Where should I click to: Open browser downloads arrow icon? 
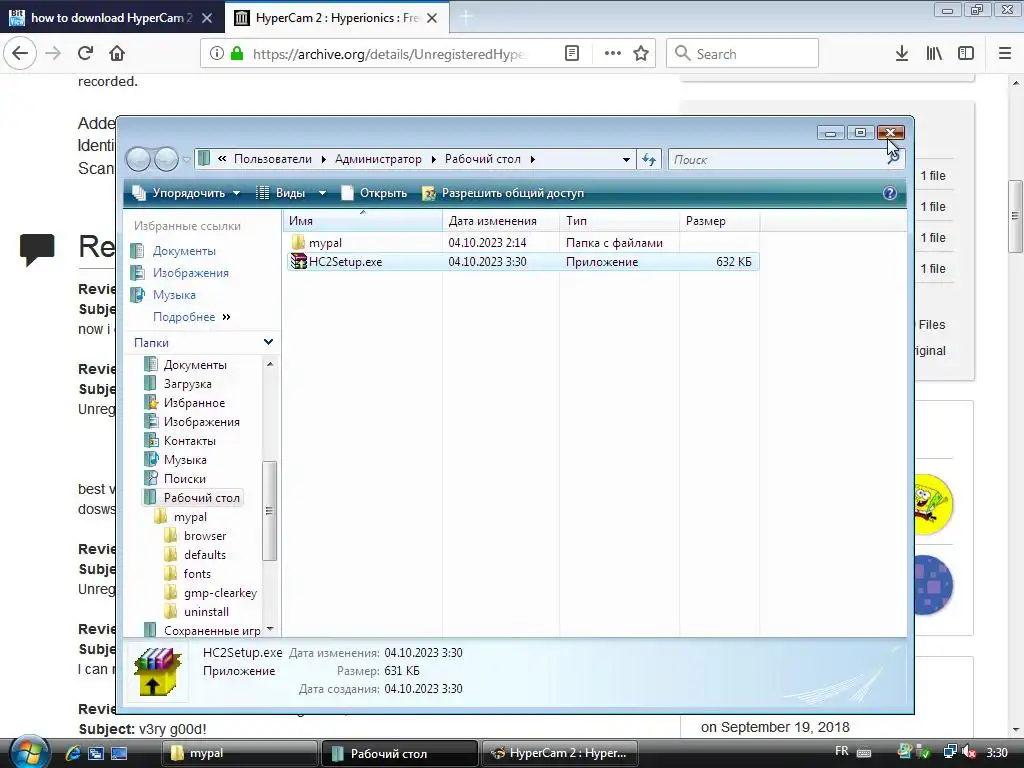click(x=901, y=54)
